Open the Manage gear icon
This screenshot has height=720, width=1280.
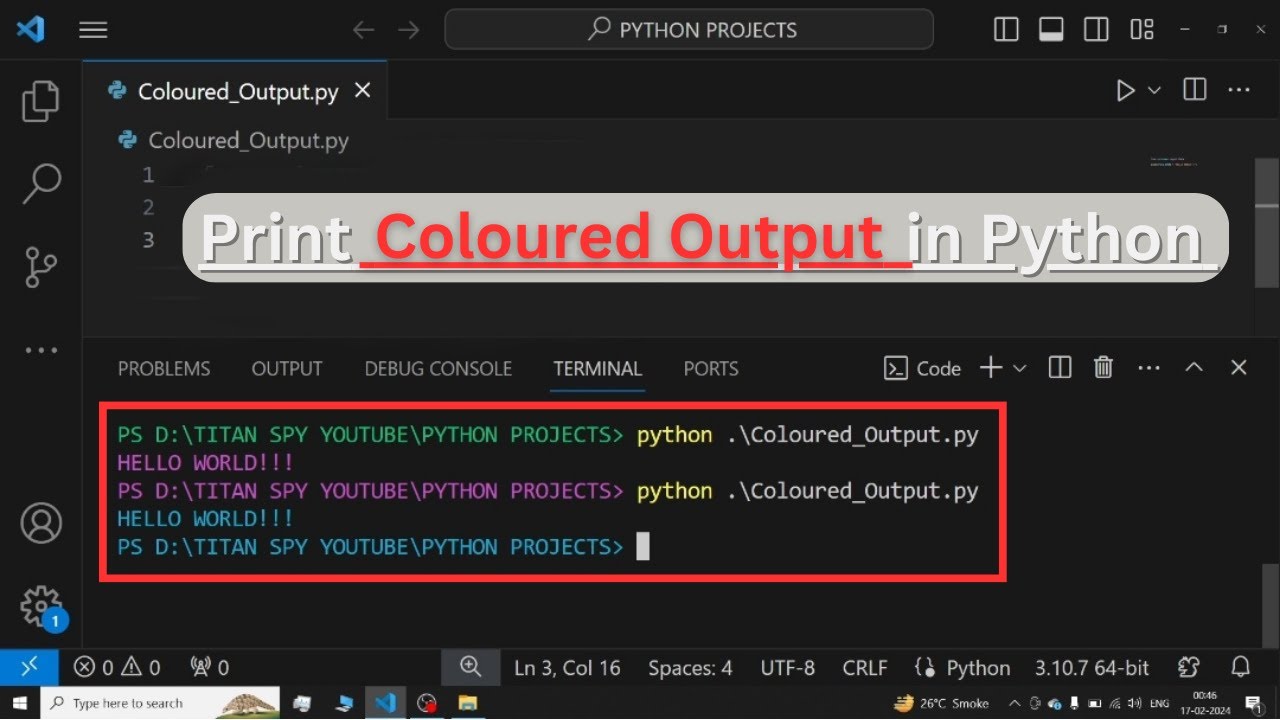pos(41,606)
